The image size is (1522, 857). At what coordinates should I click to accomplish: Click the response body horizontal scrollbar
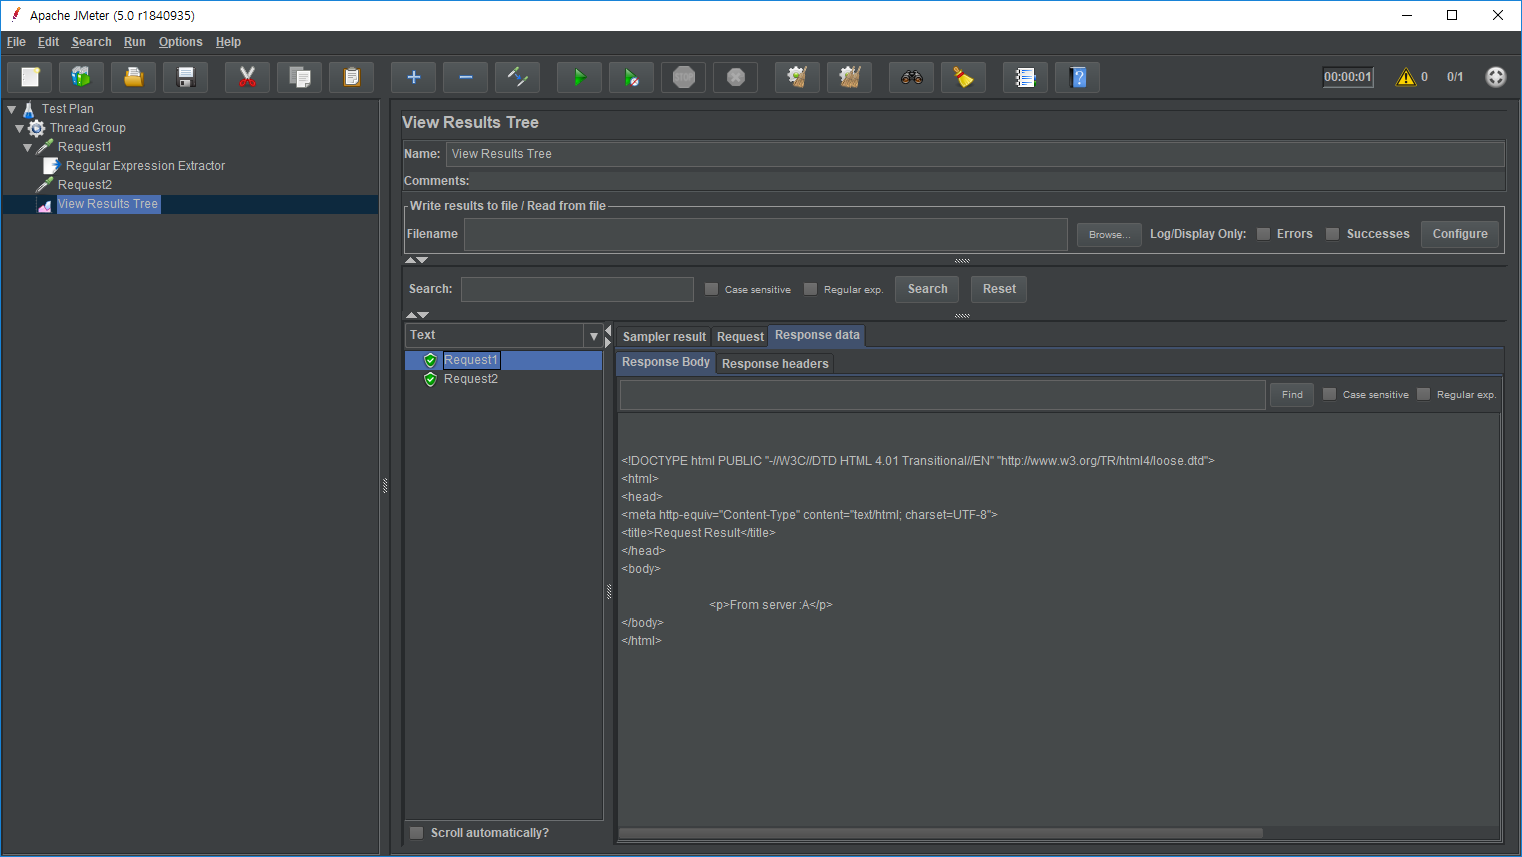[x=940, y=833]
